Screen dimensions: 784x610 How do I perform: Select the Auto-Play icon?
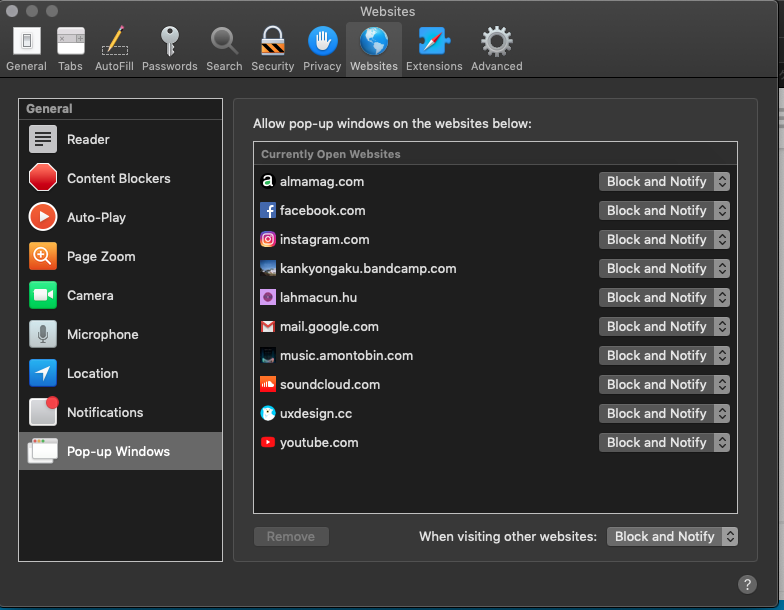point(43,216)
